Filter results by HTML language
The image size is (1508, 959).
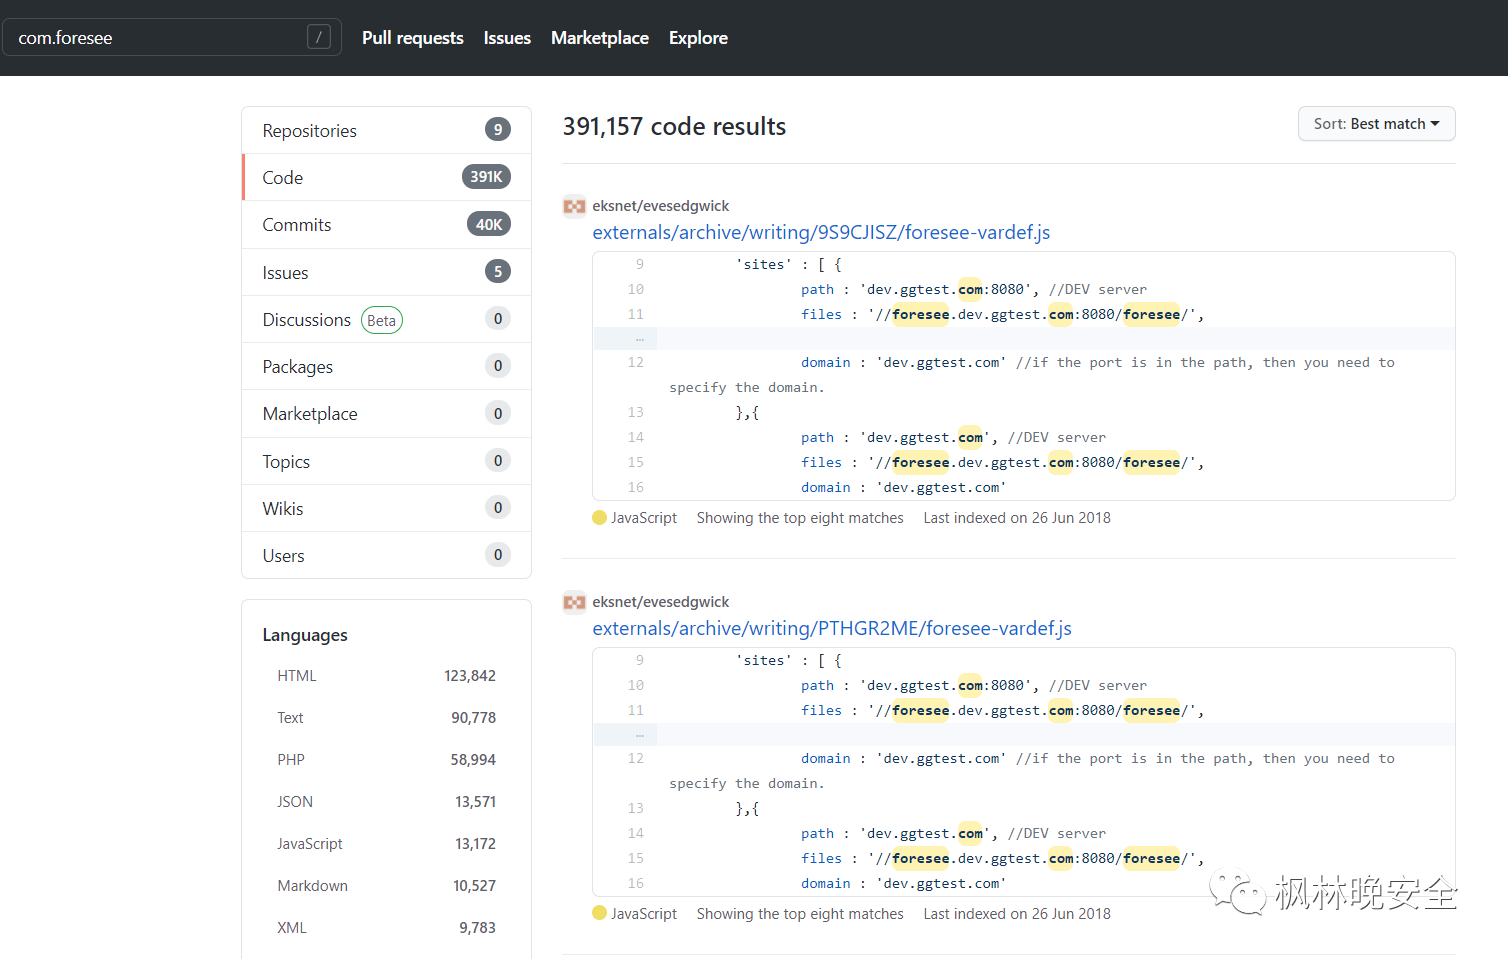386,676
